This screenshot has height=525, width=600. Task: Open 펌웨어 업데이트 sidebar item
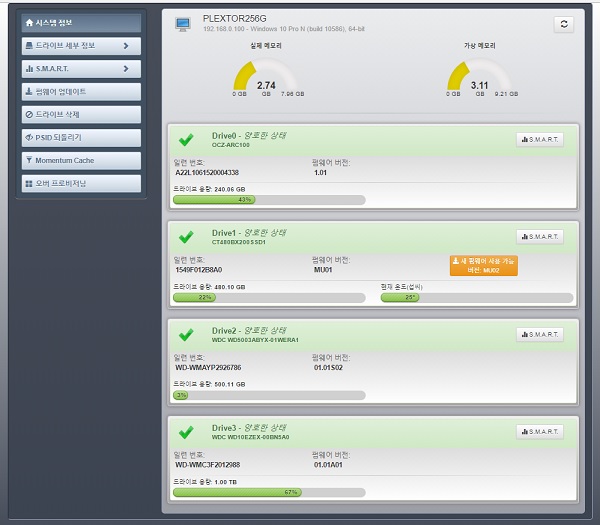click(81, 92)
